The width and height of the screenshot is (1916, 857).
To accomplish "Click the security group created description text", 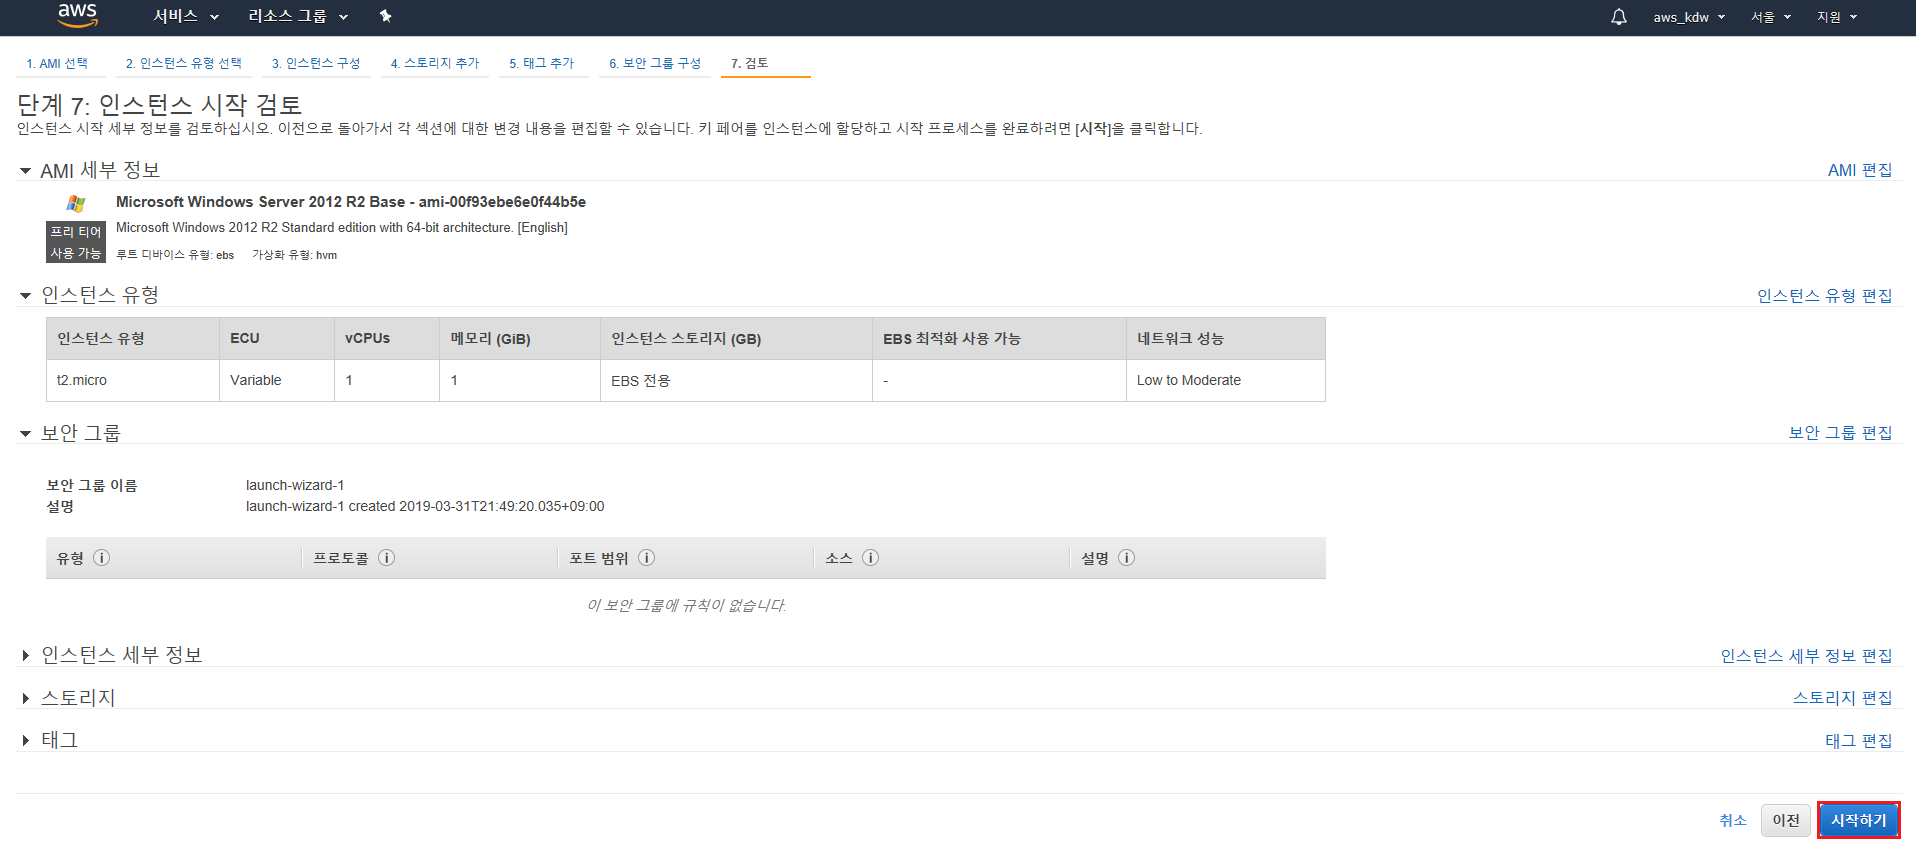I will (x=425, y=506).
